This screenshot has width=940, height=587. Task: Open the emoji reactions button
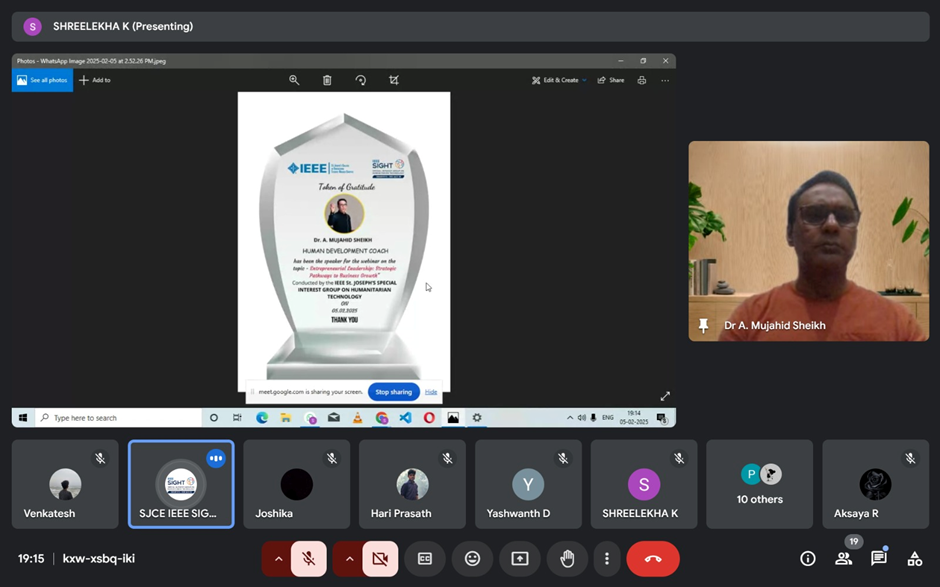[x=472, y=559]
